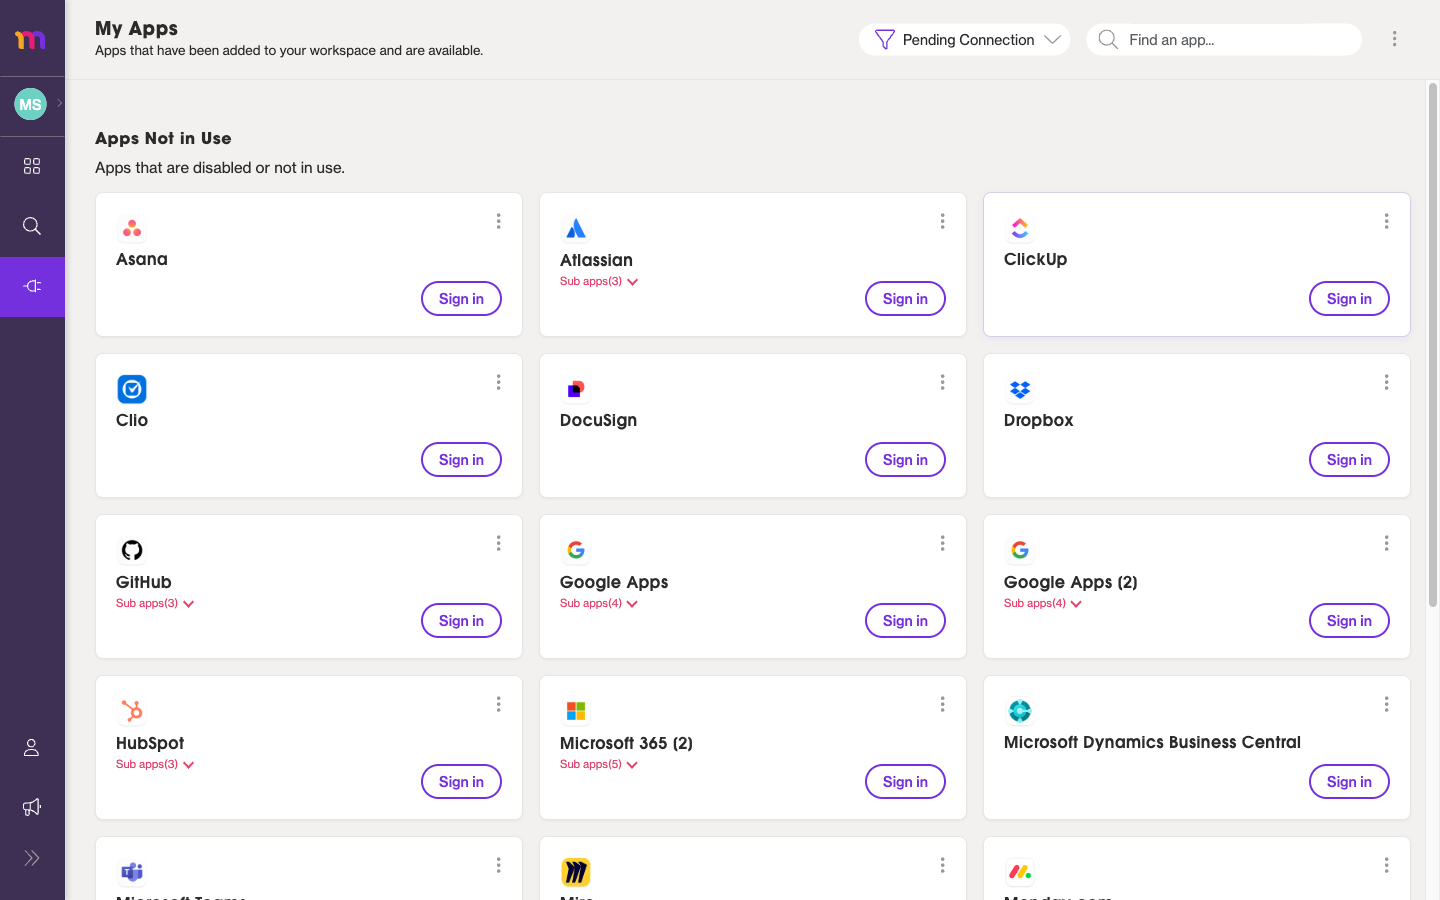
Task: Click the Clio app logo
Action: pos(132,389)
